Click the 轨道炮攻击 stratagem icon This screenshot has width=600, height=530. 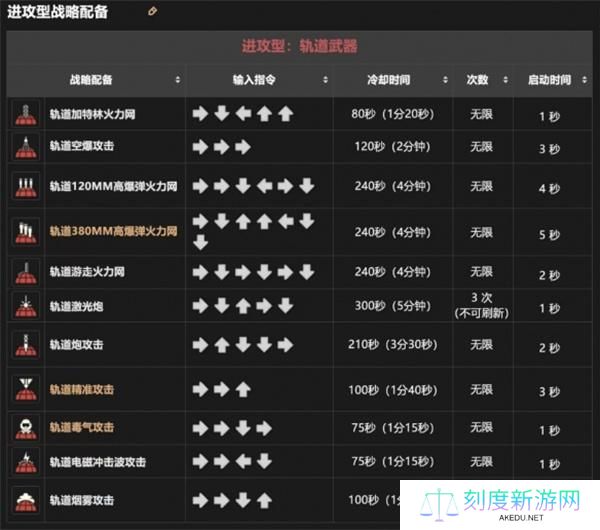[26, 345]
